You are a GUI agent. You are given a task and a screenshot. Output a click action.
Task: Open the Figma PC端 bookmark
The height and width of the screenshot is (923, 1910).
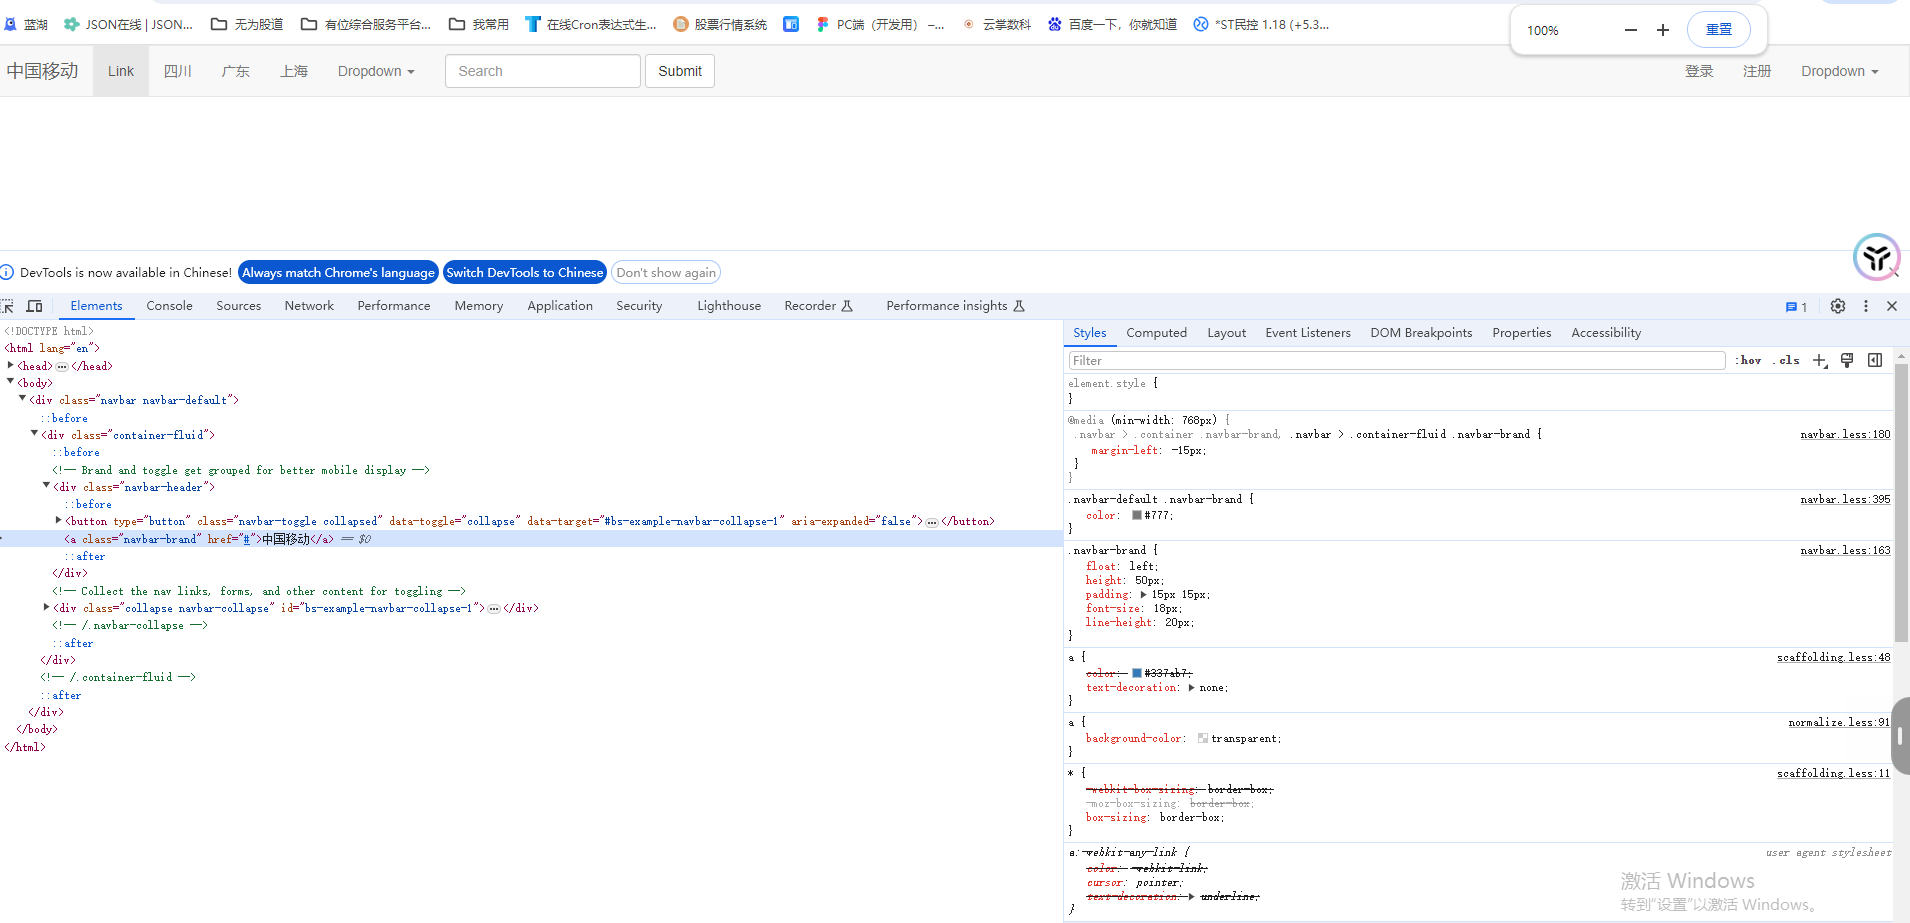click(x=880, y=25)
